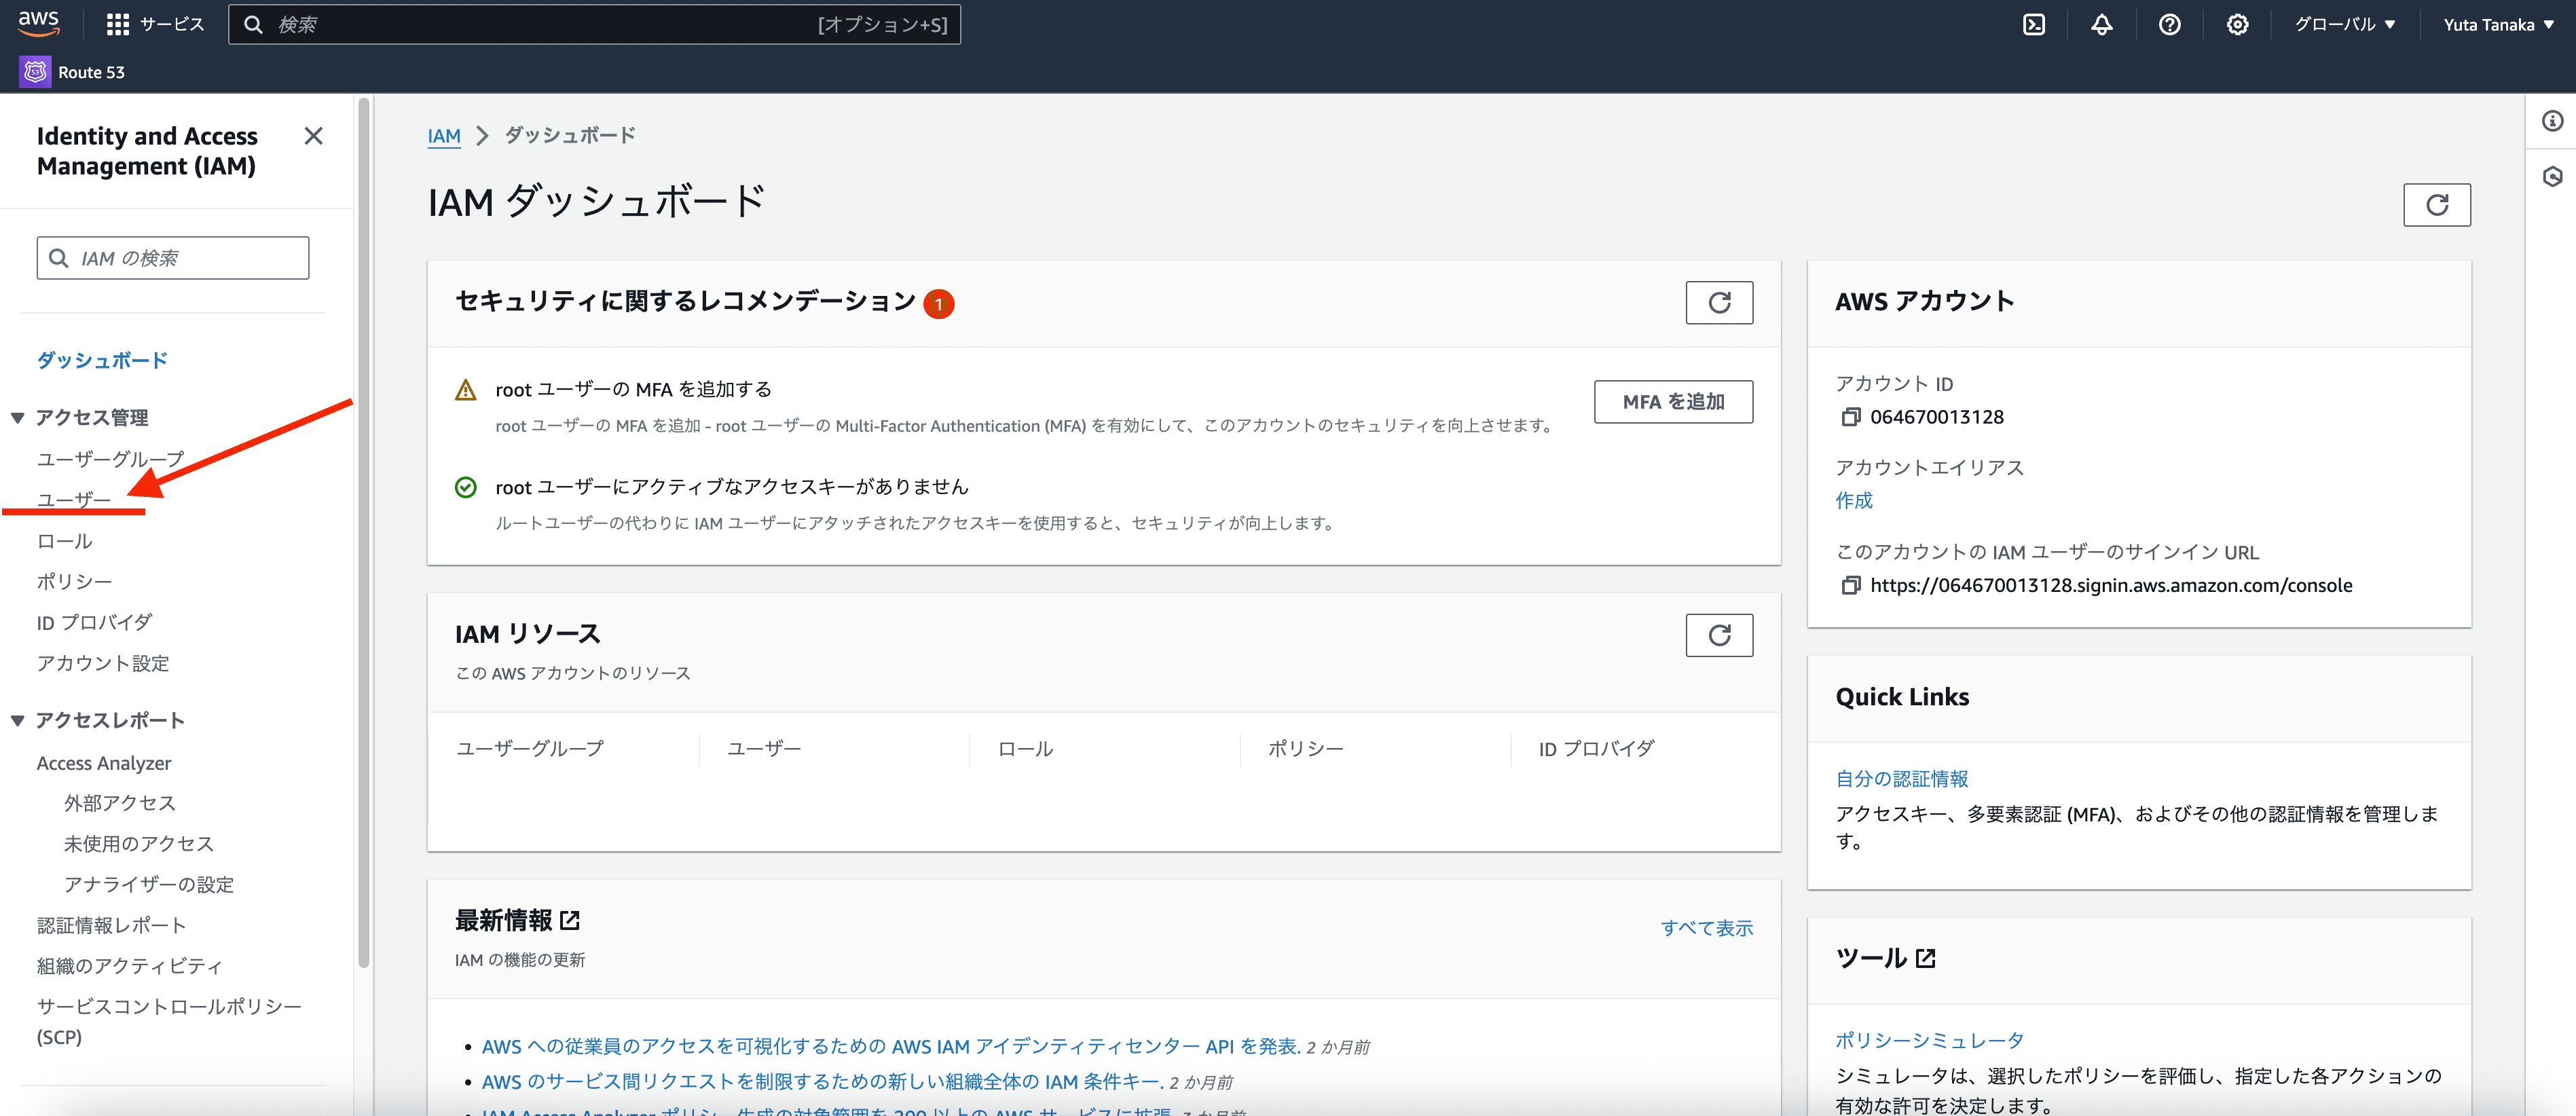Screen dimensions: 2576x1116
Task: Open ロール in the sidebar
Action: click(x=64, y=540)
